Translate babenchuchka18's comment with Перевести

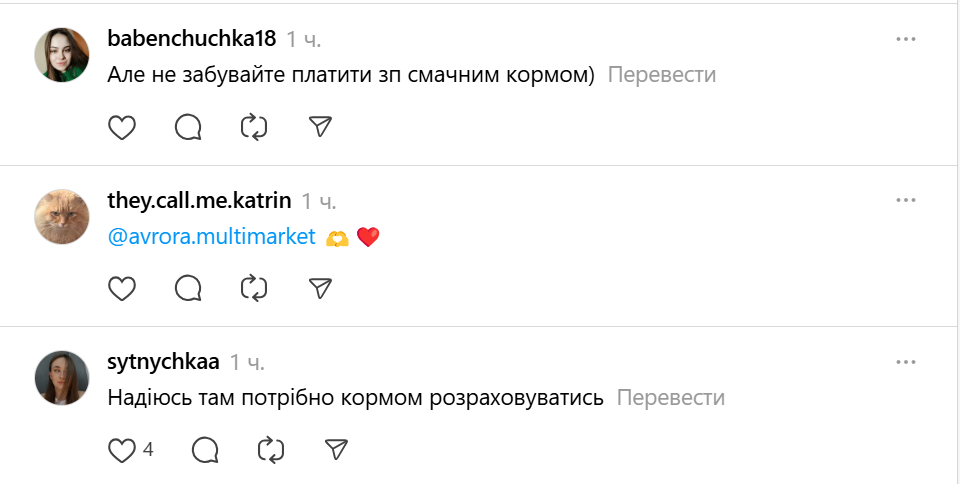pos(662,75)
